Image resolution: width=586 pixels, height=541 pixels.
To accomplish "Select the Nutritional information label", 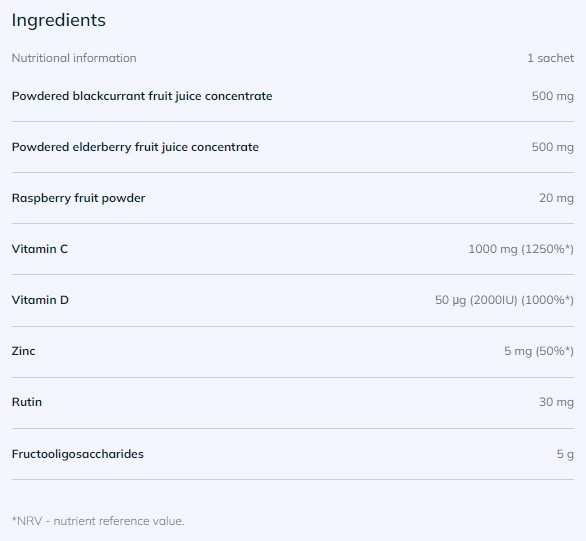I will pyautogui.click(x=74, y=58).
